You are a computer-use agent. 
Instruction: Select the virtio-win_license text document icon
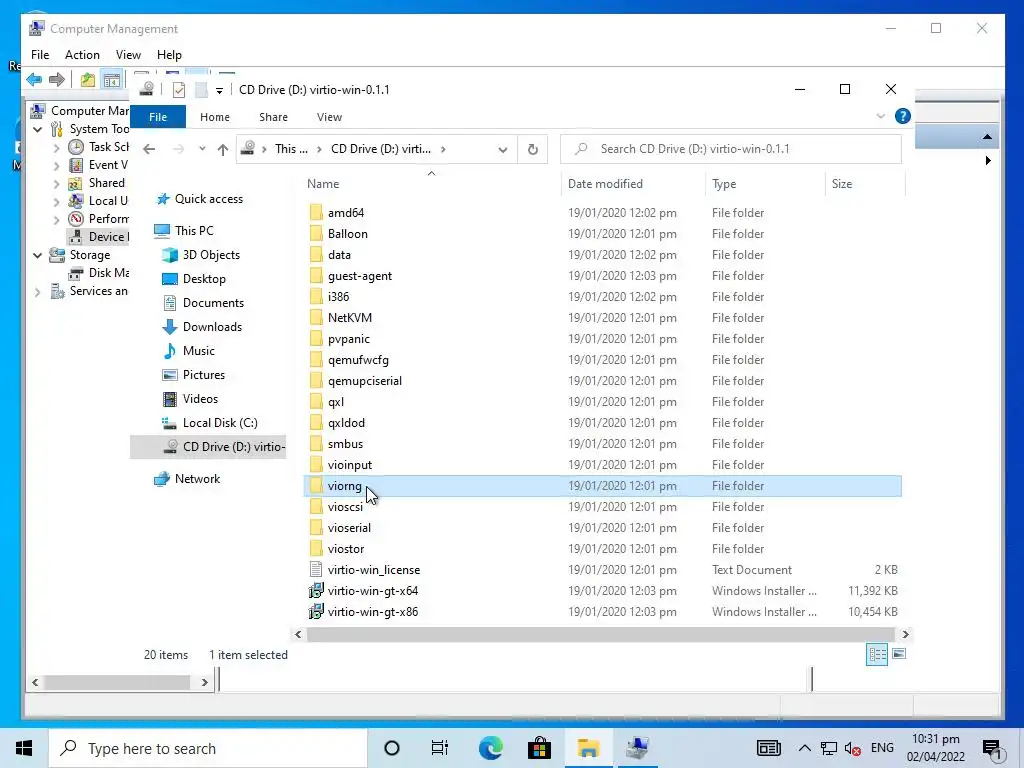[x=316, y=569]
